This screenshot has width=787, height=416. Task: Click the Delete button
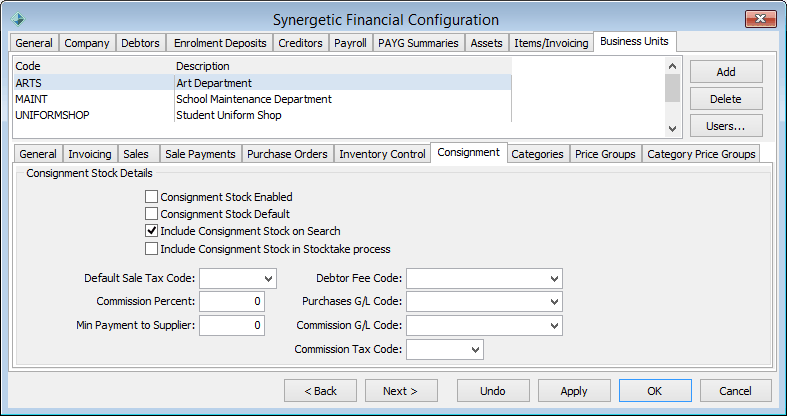(726, 99)
